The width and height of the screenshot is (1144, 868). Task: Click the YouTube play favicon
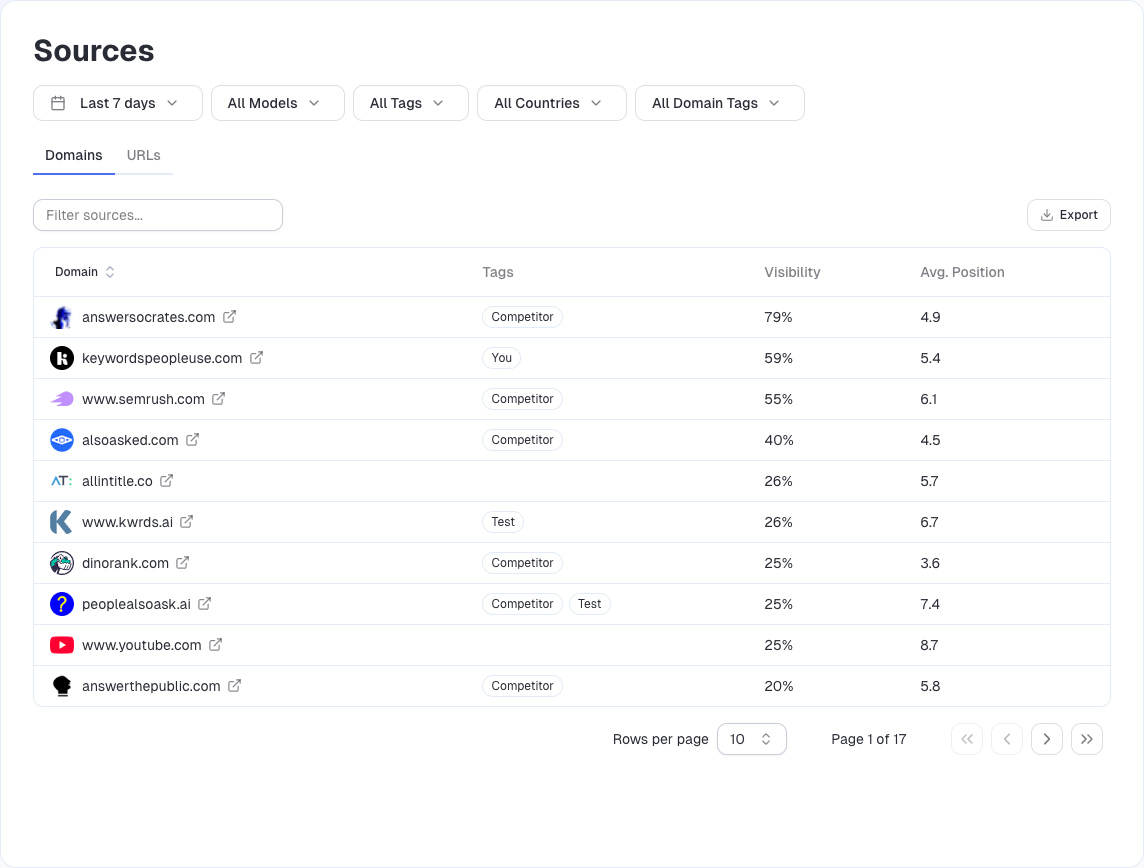[x=62, y=645]
